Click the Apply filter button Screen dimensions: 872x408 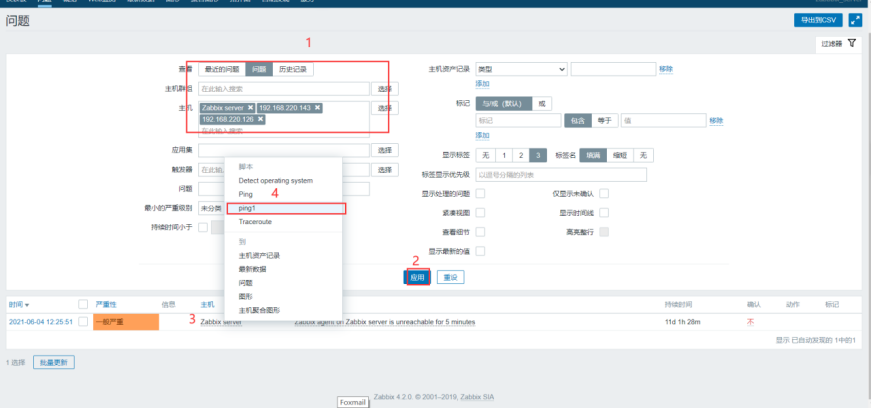[417, 277]
